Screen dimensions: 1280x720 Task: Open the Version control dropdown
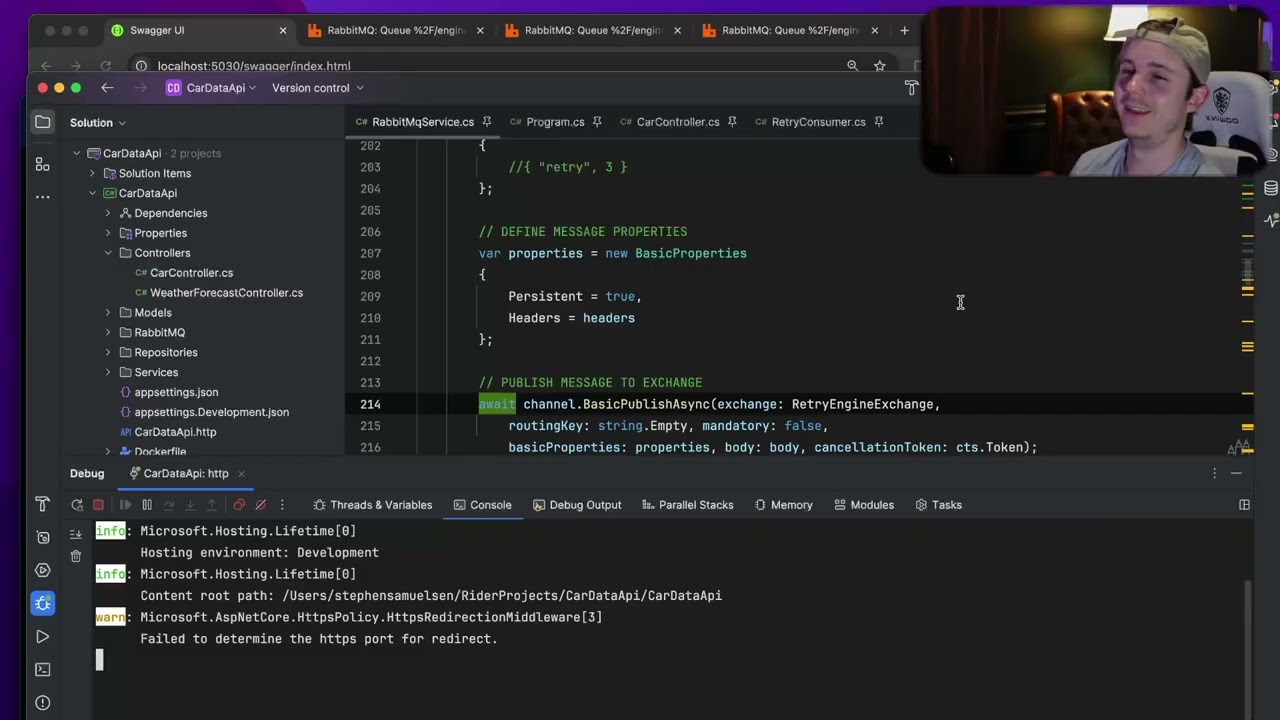coord(317,88)
